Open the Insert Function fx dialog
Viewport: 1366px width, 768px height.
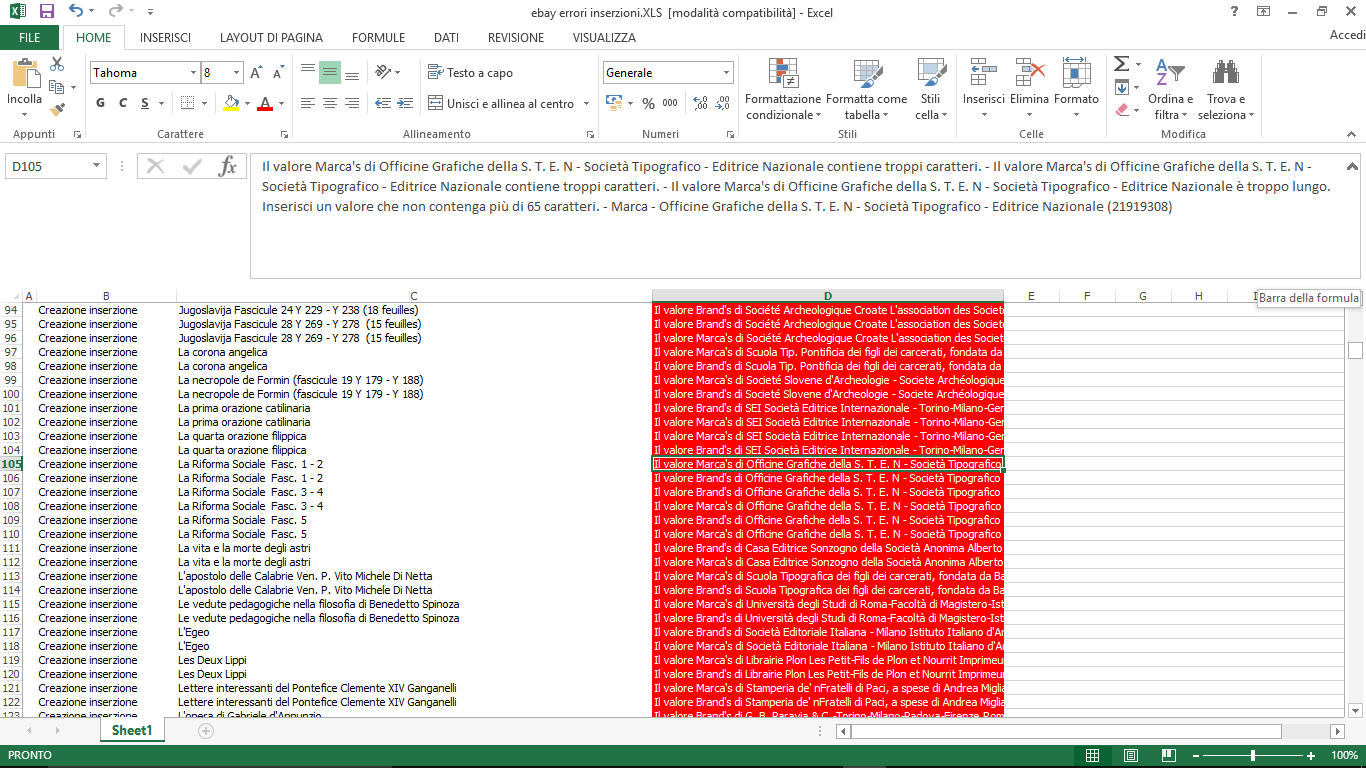coord(227,166)
